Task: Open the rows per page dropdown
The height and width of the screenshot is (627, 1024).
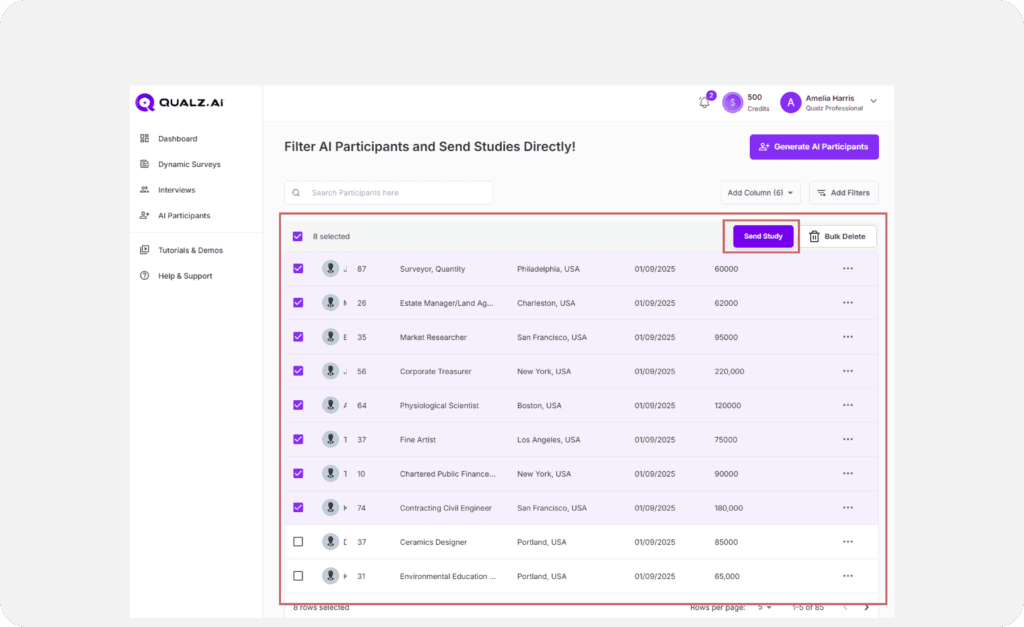Action: (762, 607)
